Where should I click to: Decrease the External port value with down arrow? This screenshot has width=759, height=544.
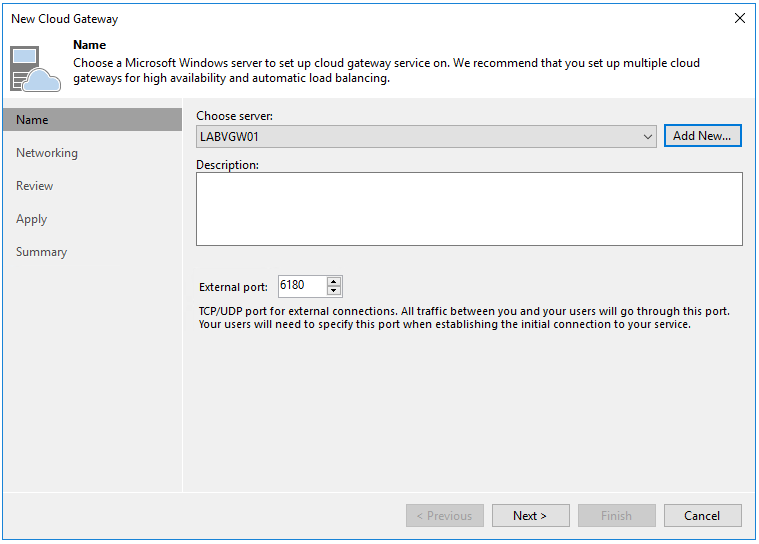pos(334,291)
